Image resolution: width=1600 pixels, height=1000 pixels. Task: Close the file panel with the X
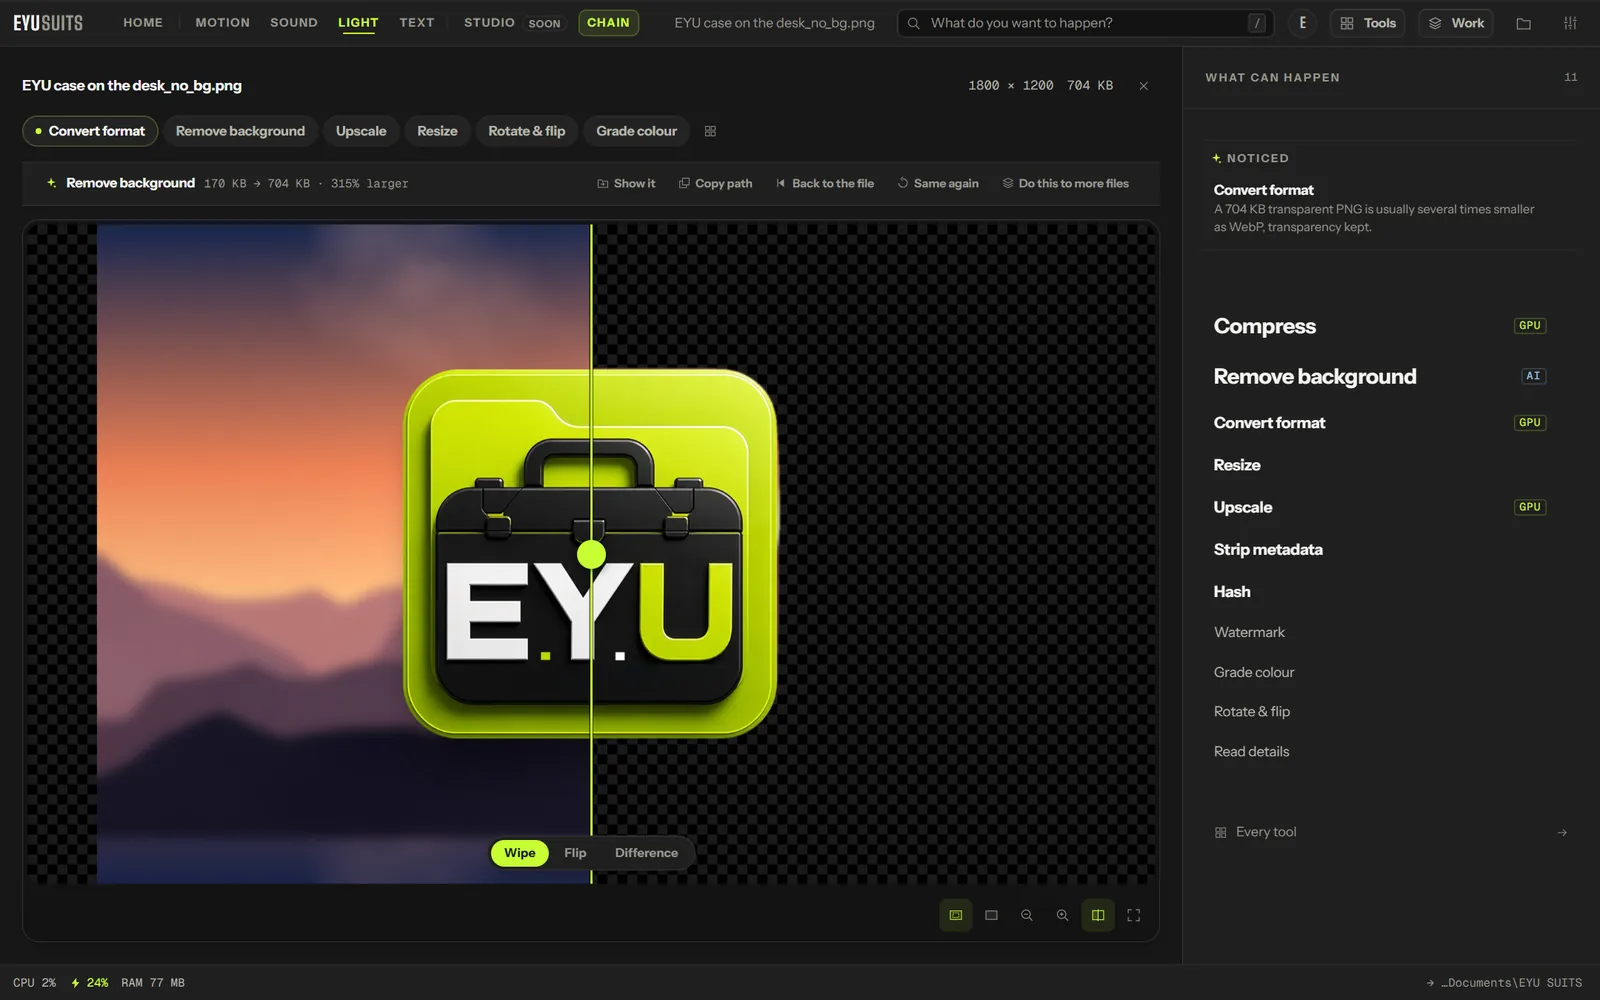coord(1143,86)
